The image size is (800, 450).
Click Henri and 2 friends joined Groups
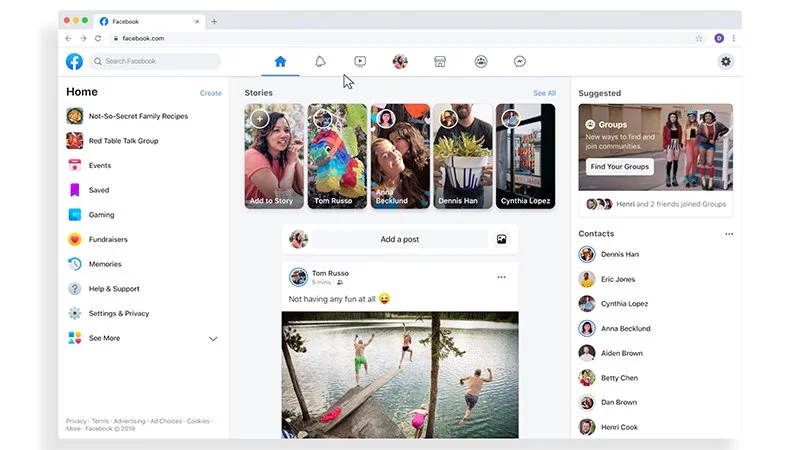pyautogui.click(x=671, y=204)
